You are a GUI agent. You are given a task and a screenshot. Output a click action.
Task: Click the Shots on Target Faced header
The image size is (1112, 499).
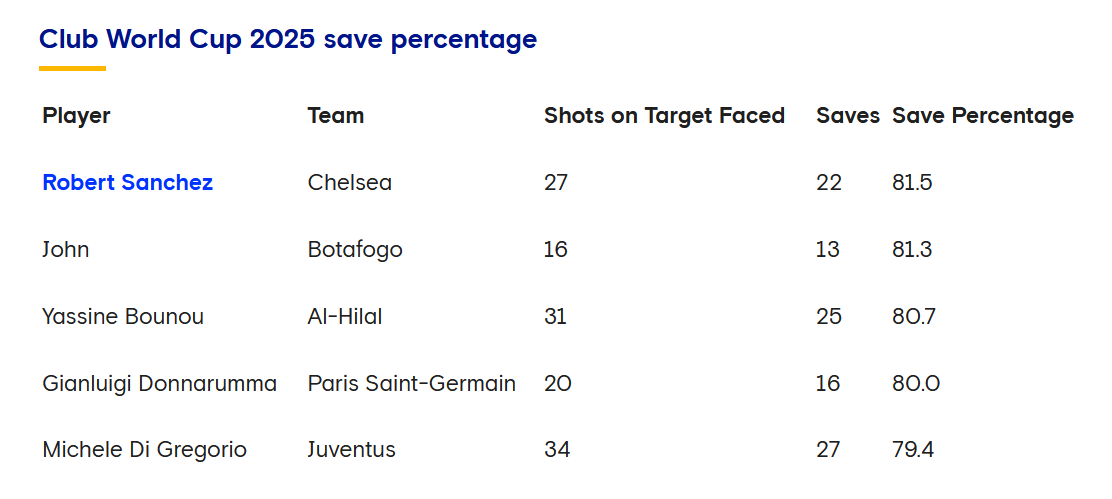pyautogui.click(x=665, y=116)
